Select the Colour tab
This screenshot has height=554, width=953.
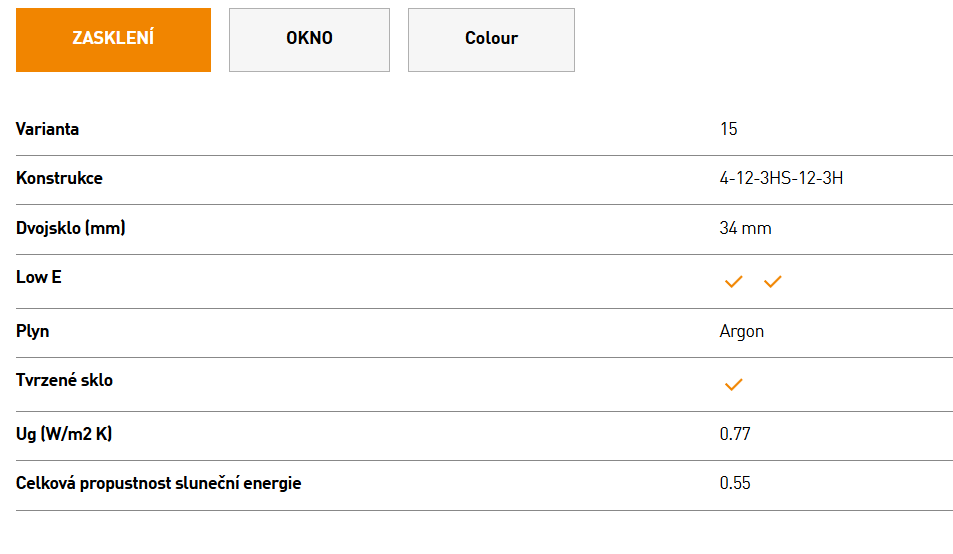coord(491,40)
